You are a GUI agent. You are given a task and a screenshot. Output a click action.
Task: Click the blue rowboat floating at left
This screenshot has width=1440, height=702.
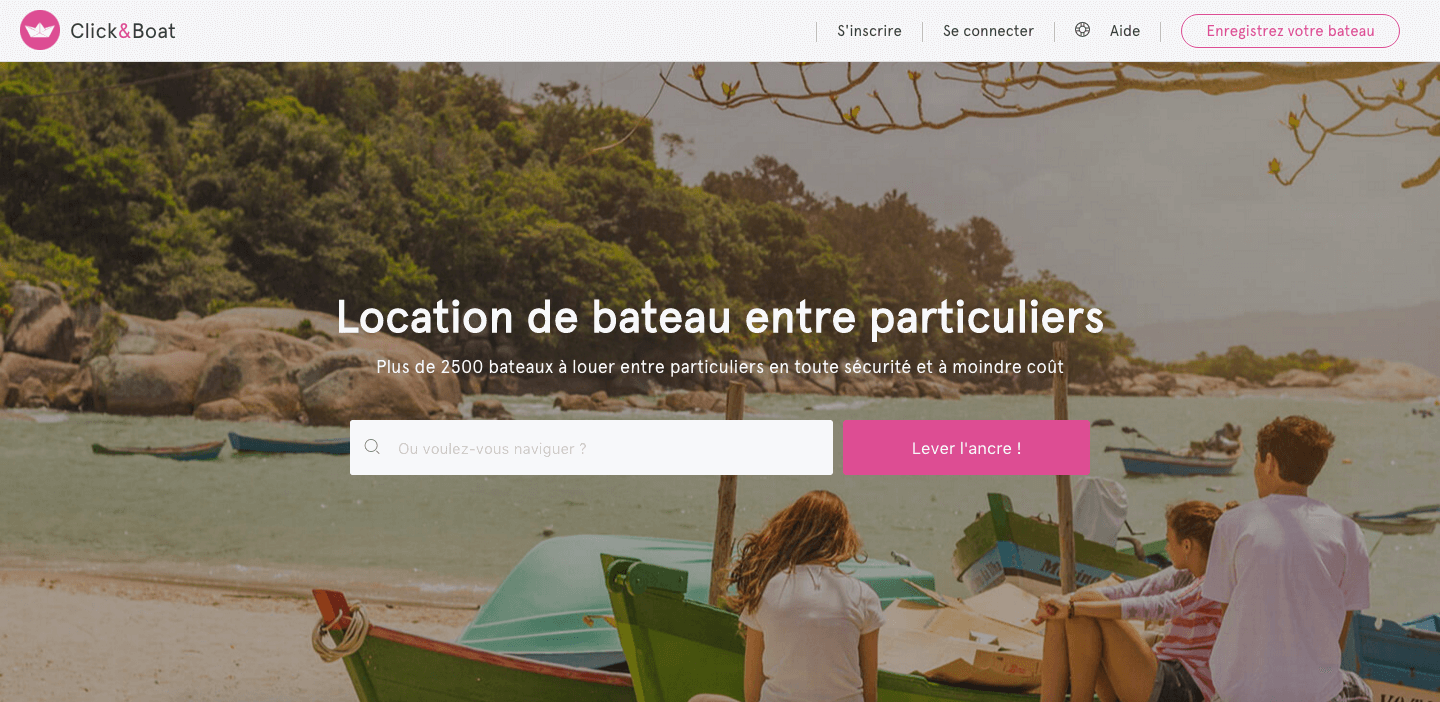[x=290, y=443]
